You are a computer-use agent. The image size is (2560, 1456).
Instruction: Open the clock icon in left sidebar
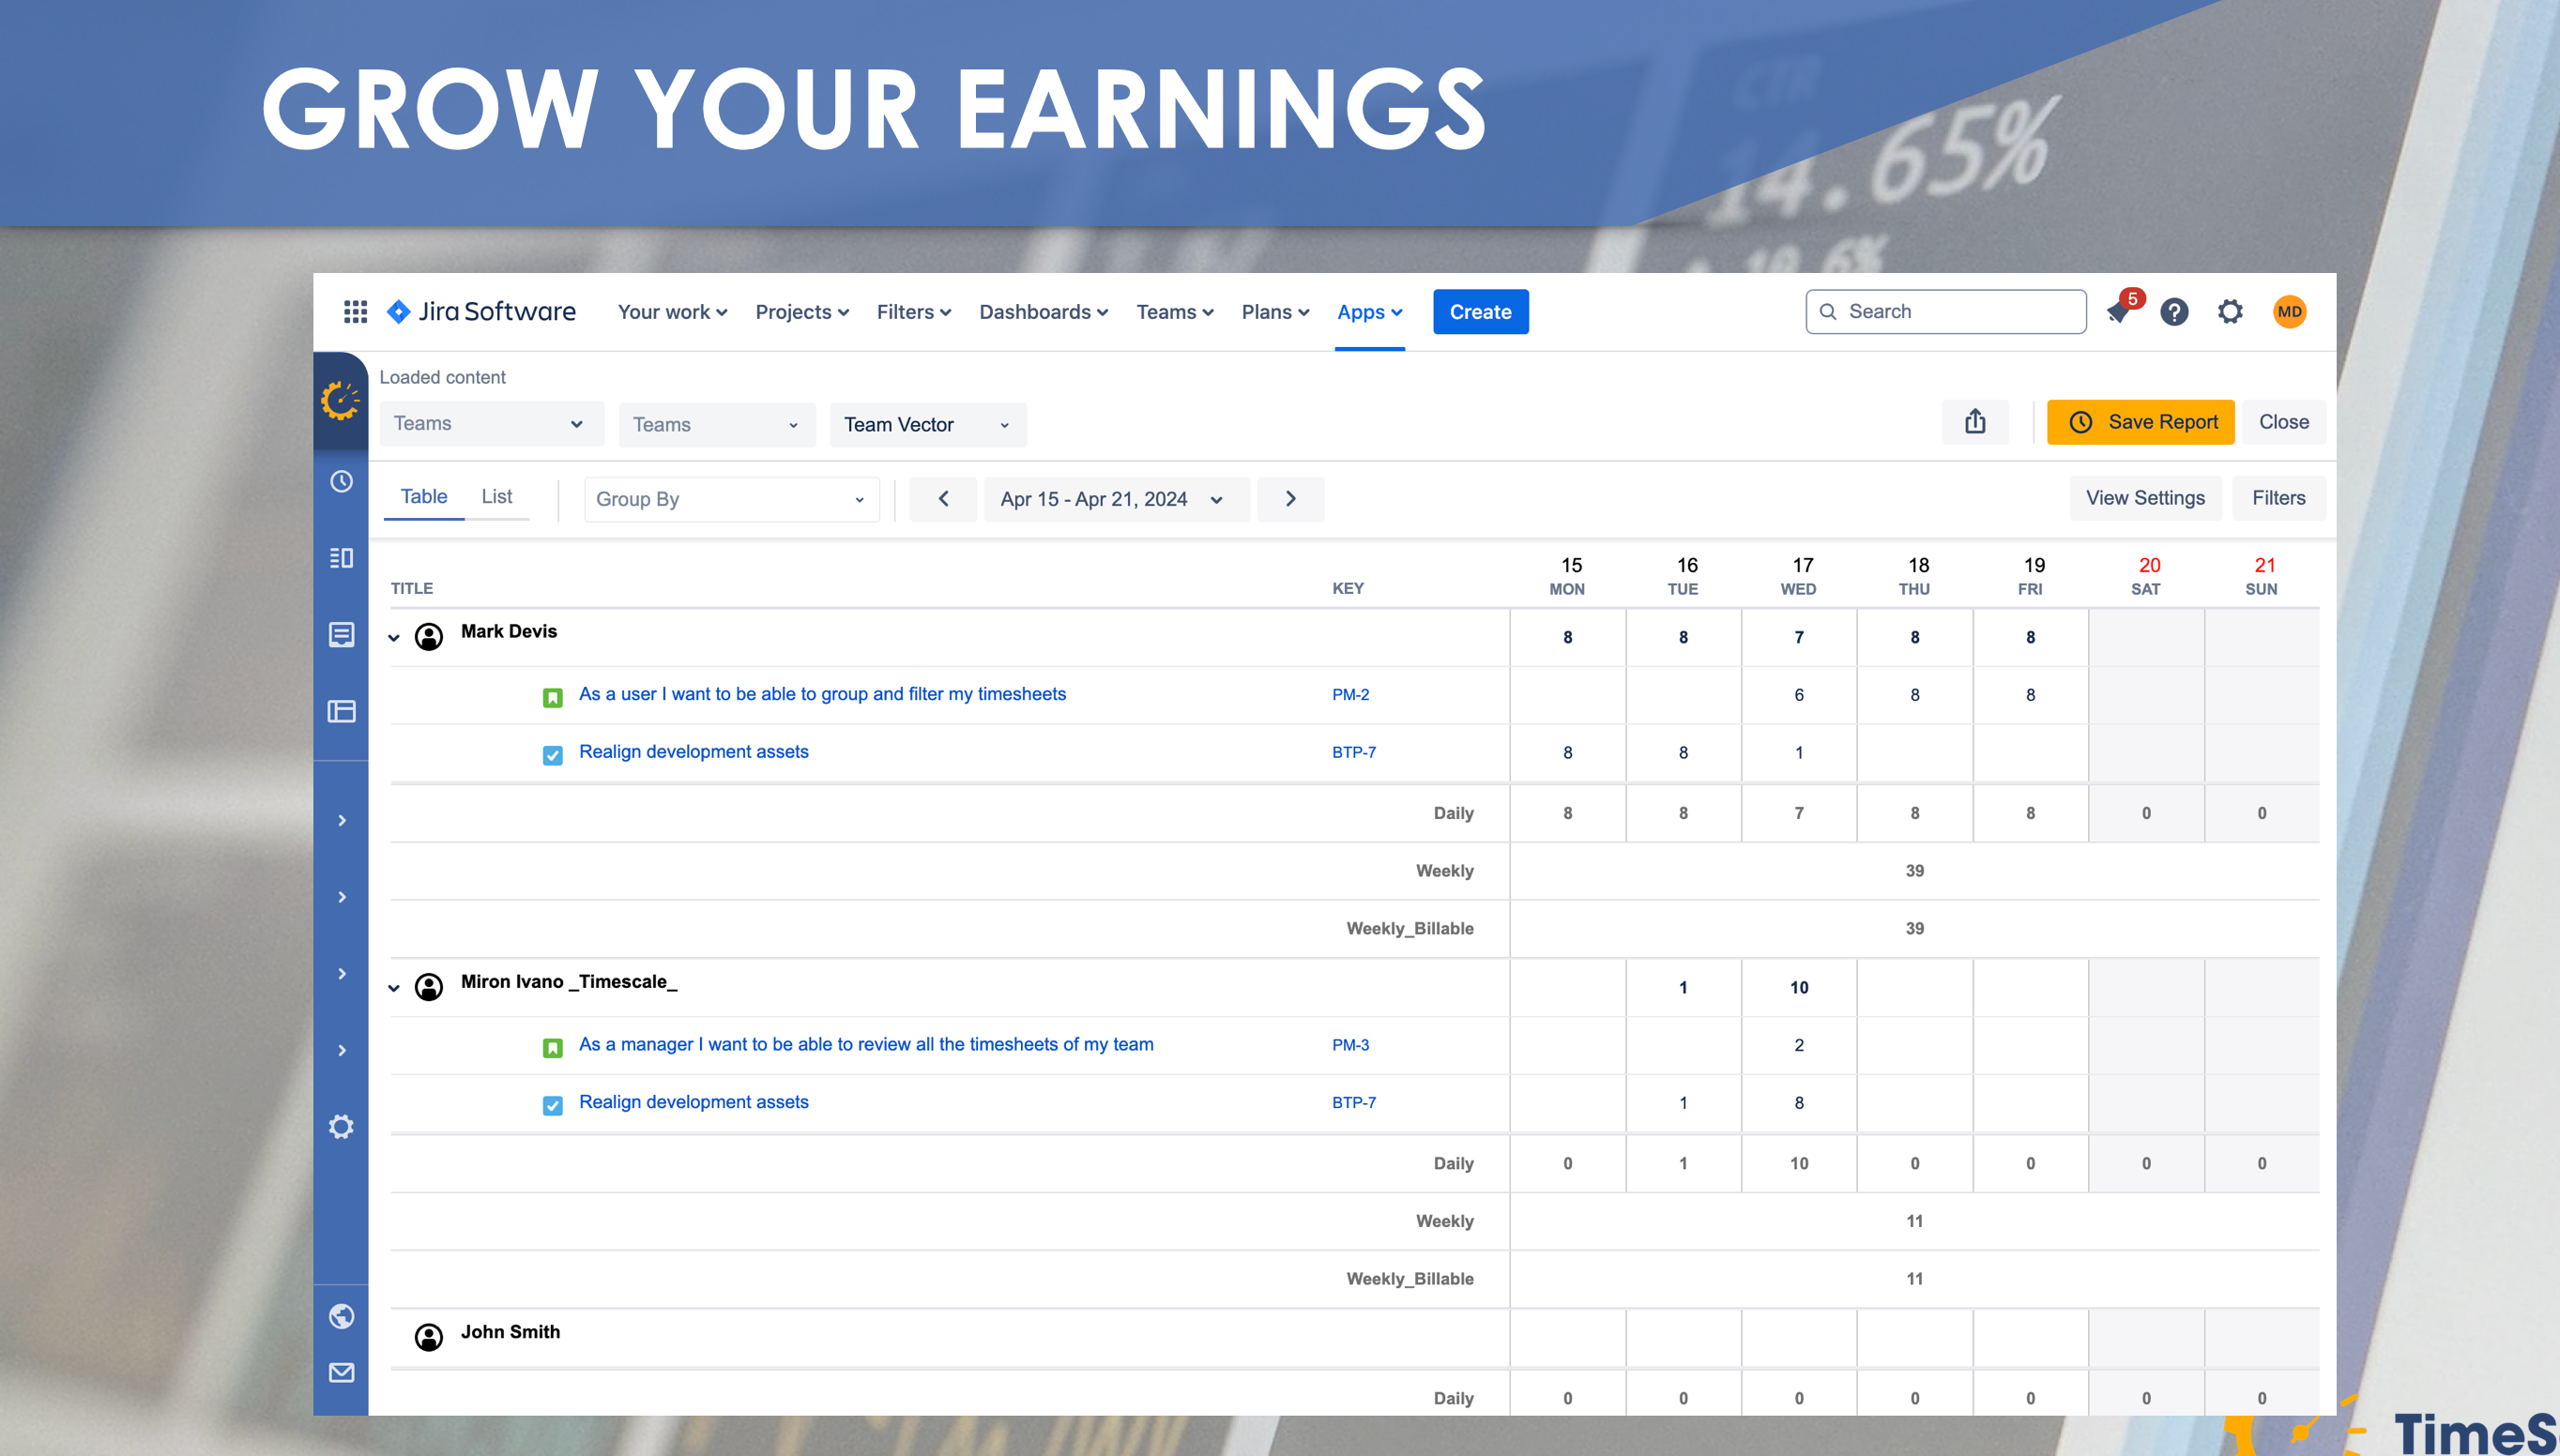point(341,482)
